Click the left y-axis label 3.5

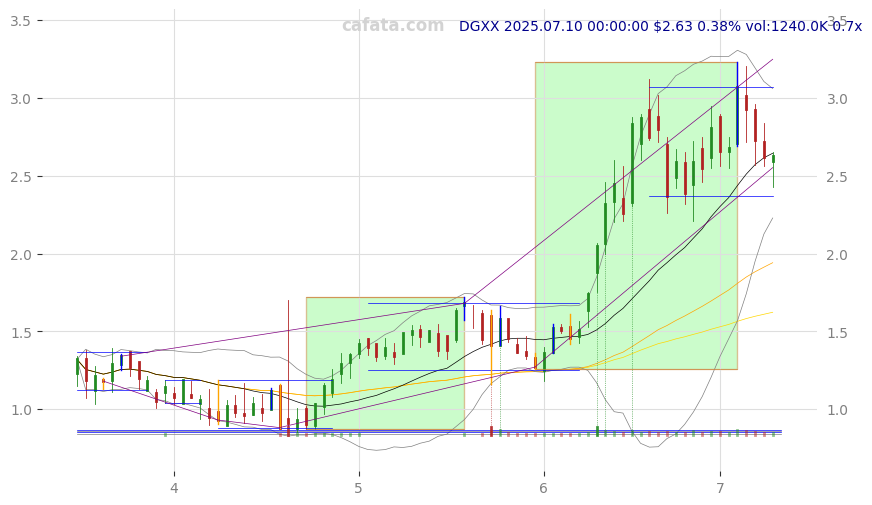19,21
